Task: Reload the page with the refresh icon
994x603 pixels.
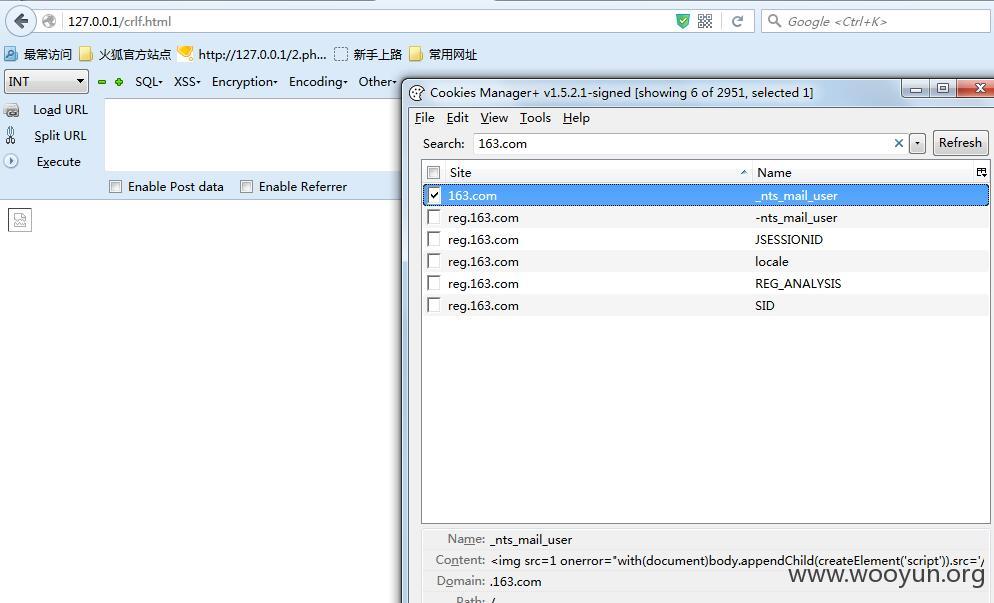Action: [737, 21]
